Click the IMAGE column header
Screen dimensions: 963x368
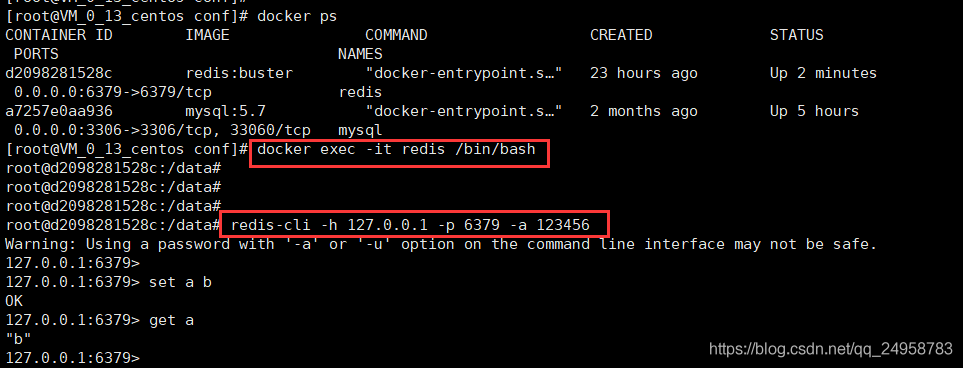207,35
